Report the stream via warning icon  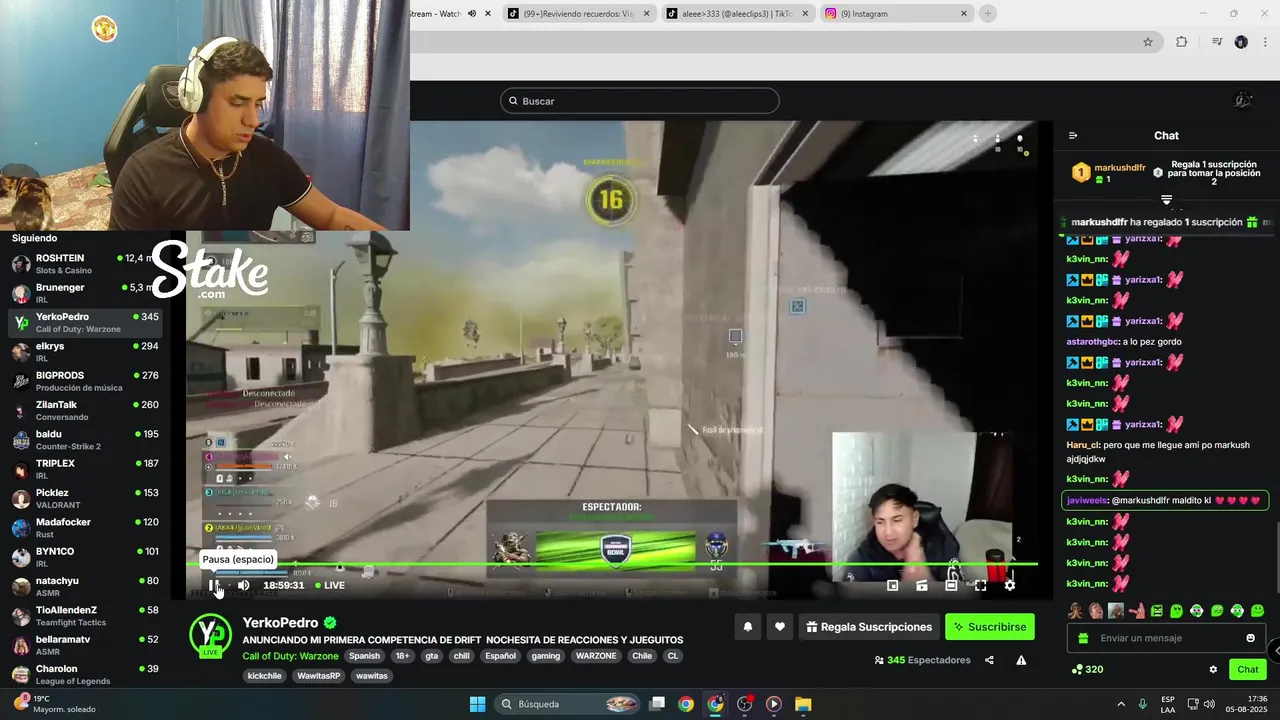point(1021,660)
